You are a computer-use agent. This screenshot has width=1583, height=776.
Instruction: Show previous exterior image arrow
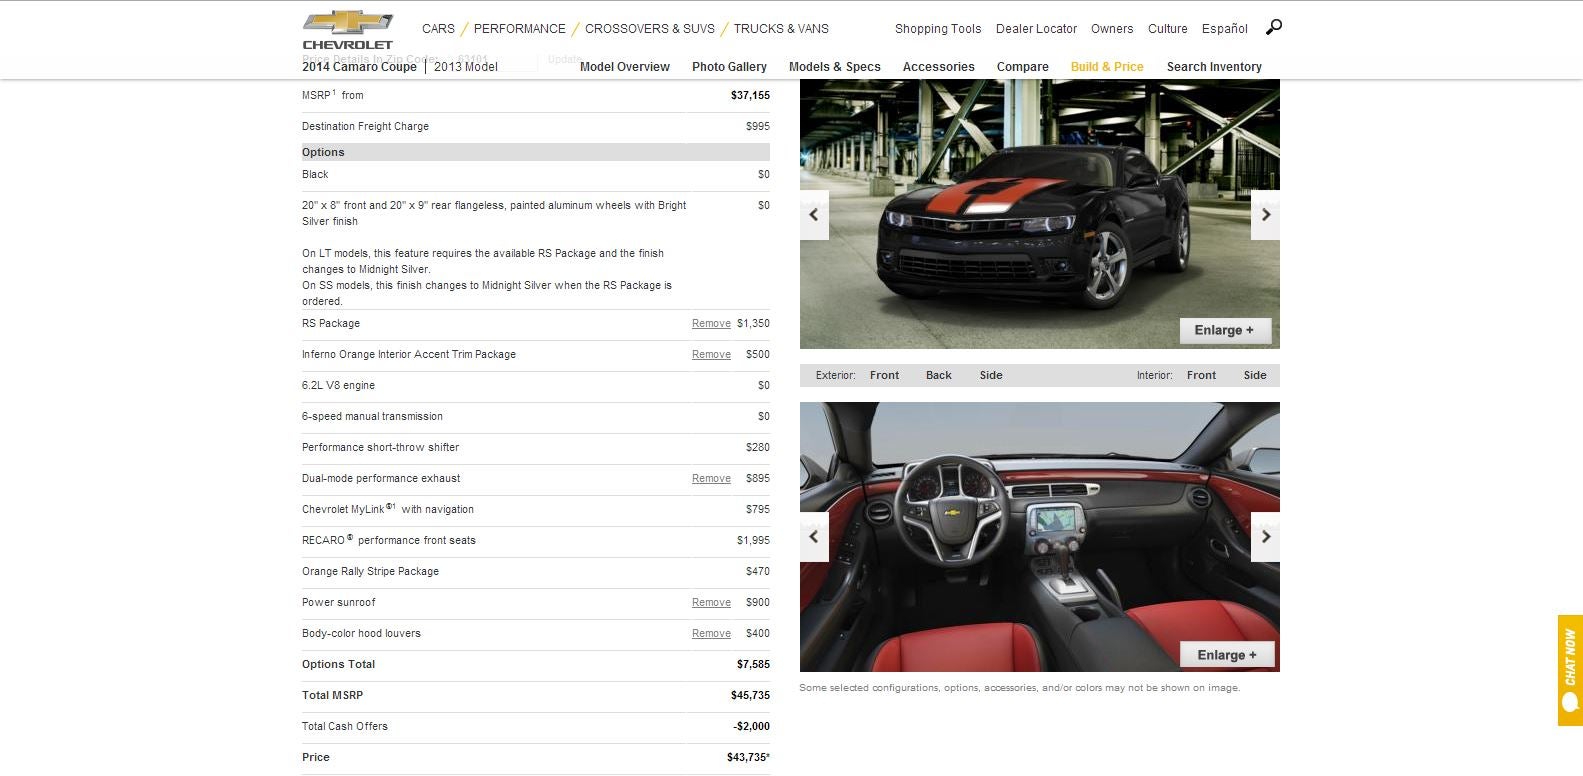[x=814, y=215]
